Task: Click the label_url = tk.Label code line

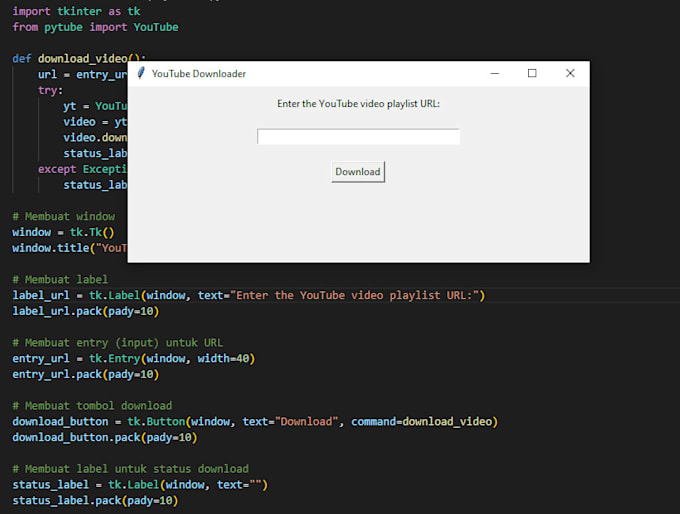Action: [x=248, y=295]
